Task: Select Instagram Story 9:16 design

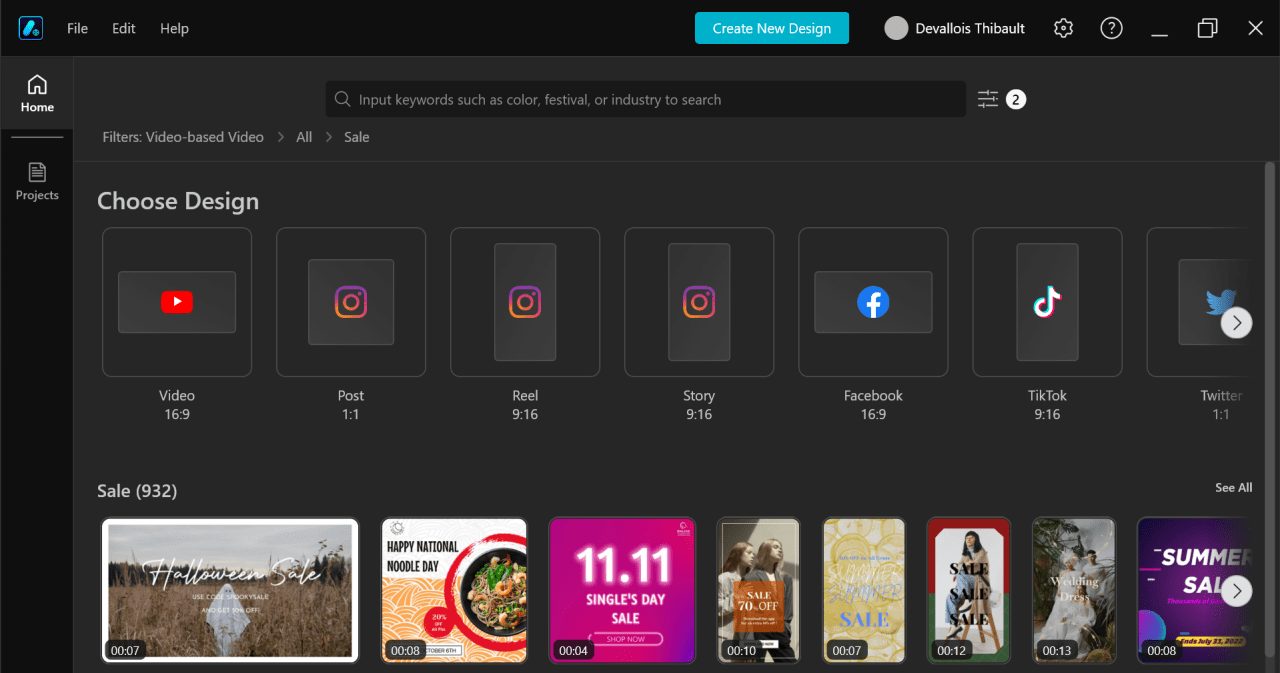Action: (699, 302)
